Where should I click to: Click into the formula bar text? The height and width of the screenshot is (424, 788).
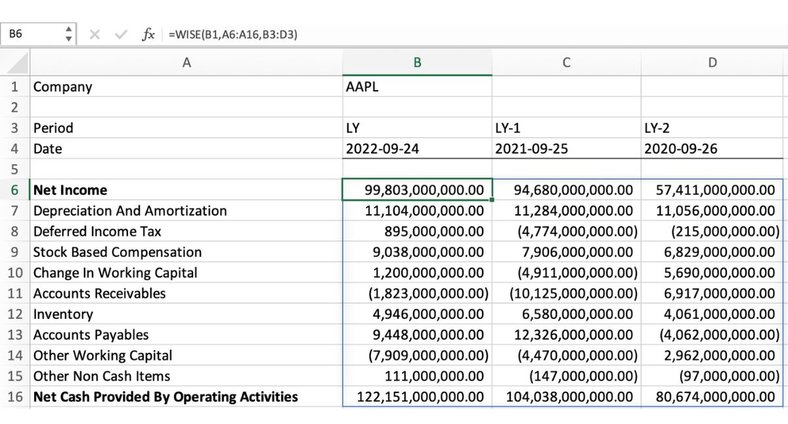pyautogui.click(x=400, y=34)
